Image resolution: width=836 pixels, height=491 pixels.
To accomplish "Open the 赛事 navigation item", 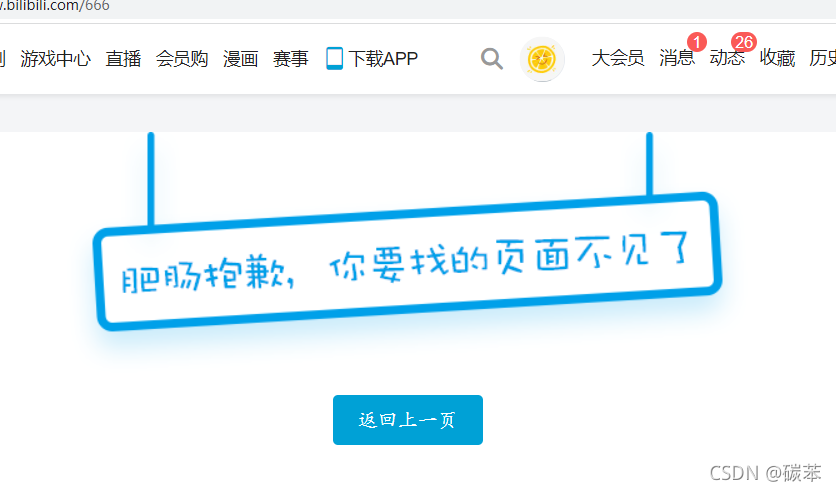I will (x=291, y=58).
